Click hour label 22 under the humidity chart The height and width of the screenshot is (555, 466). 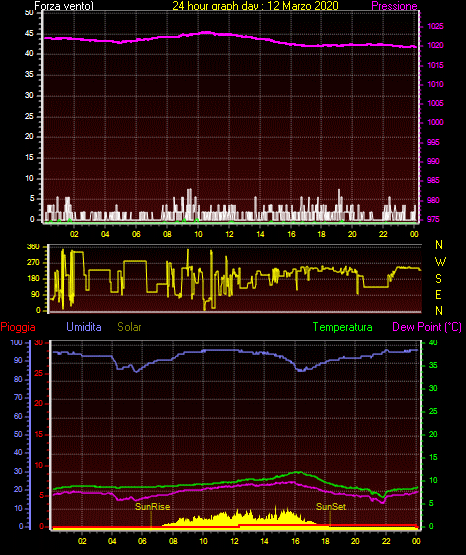coord(386,541)
